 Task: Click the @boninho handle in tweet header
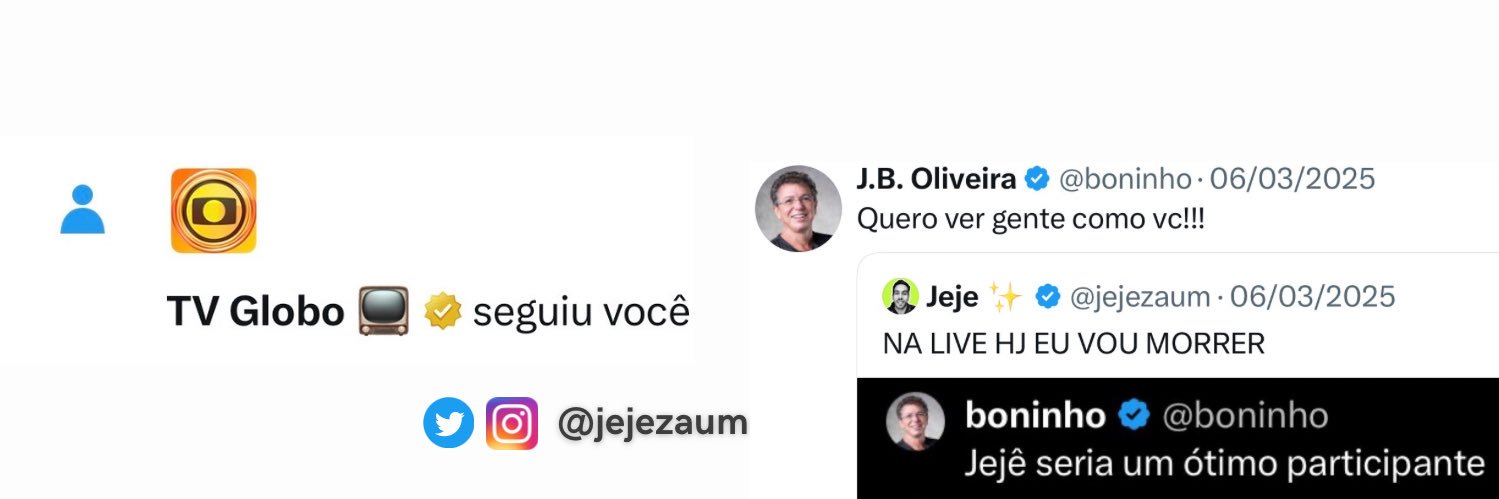[x=1125, y=180]
